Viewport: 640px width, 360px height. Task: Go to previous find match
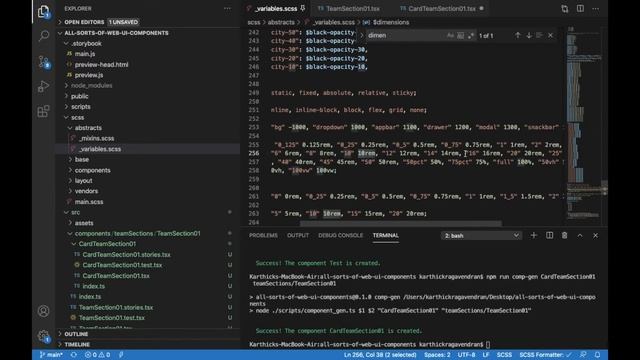[518, 36]
